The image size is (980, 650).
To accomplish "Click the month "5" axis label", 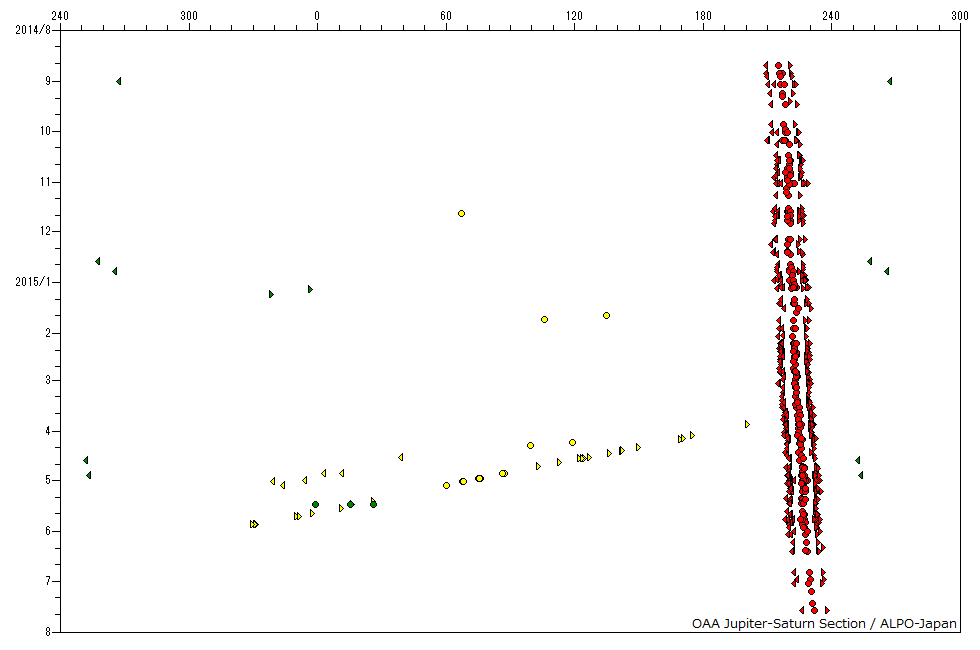I will [48, 480].
